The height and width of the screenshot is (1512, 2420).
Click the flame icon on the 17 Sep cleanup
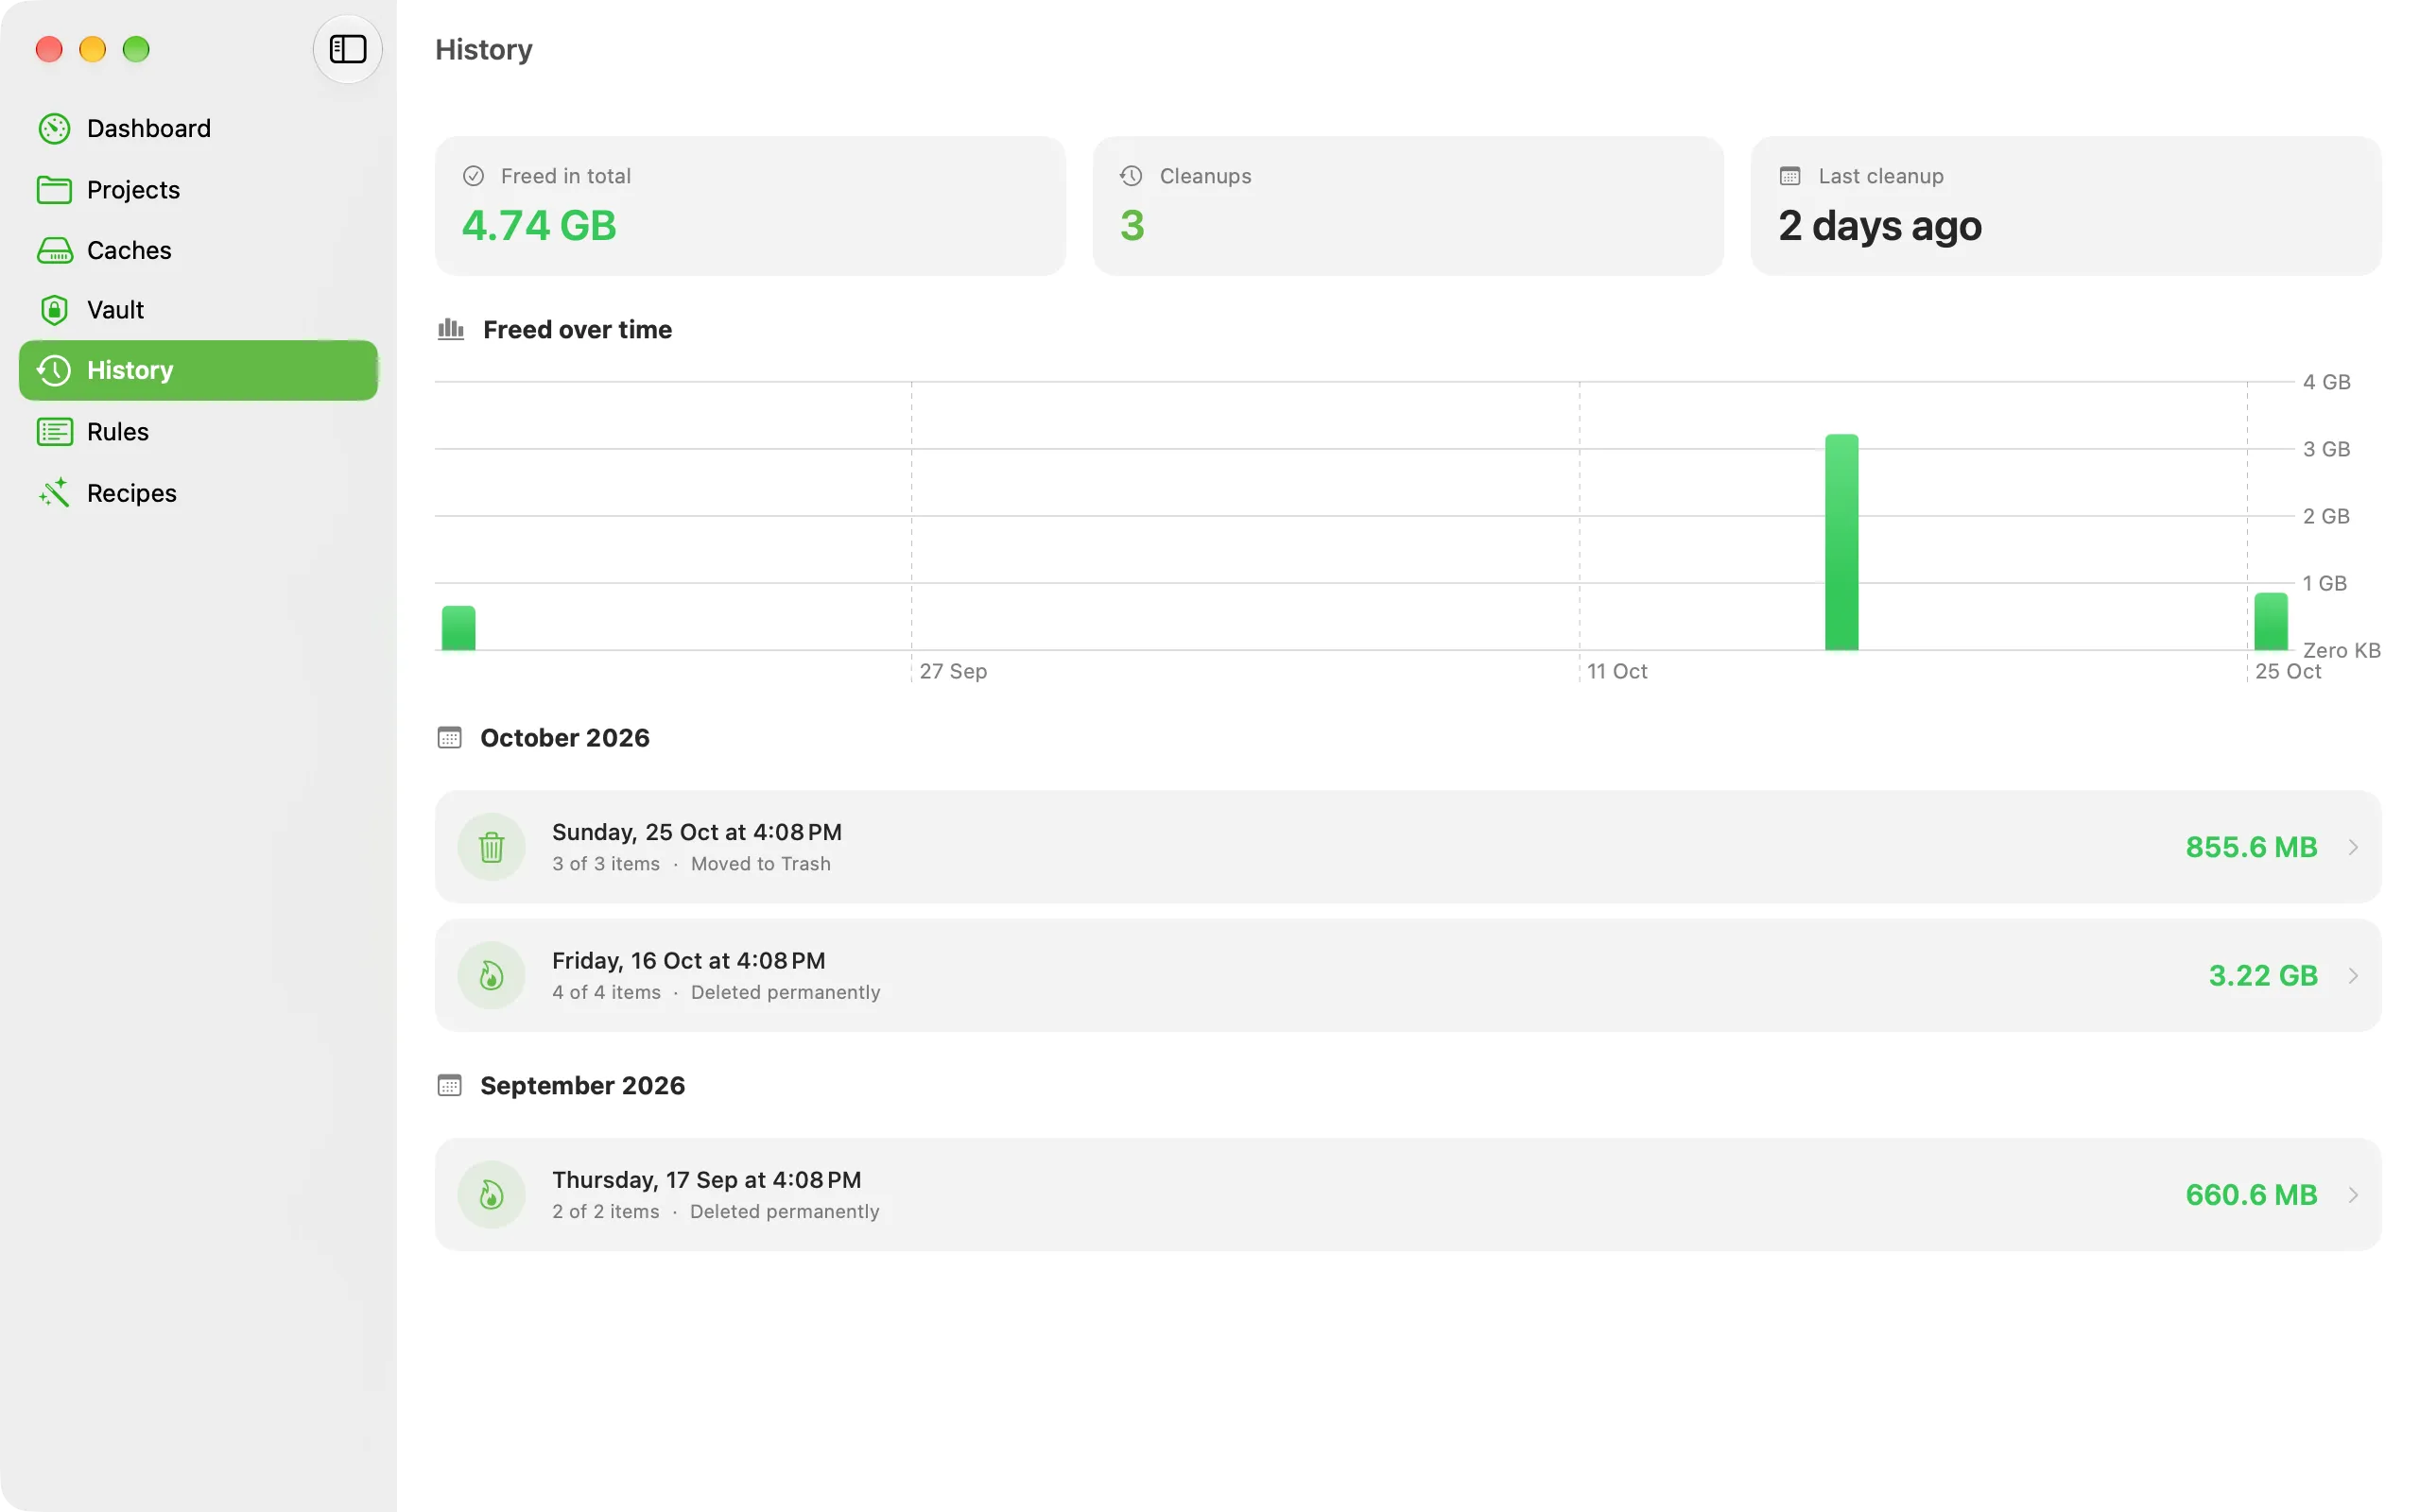click(x=491, y=1194)
